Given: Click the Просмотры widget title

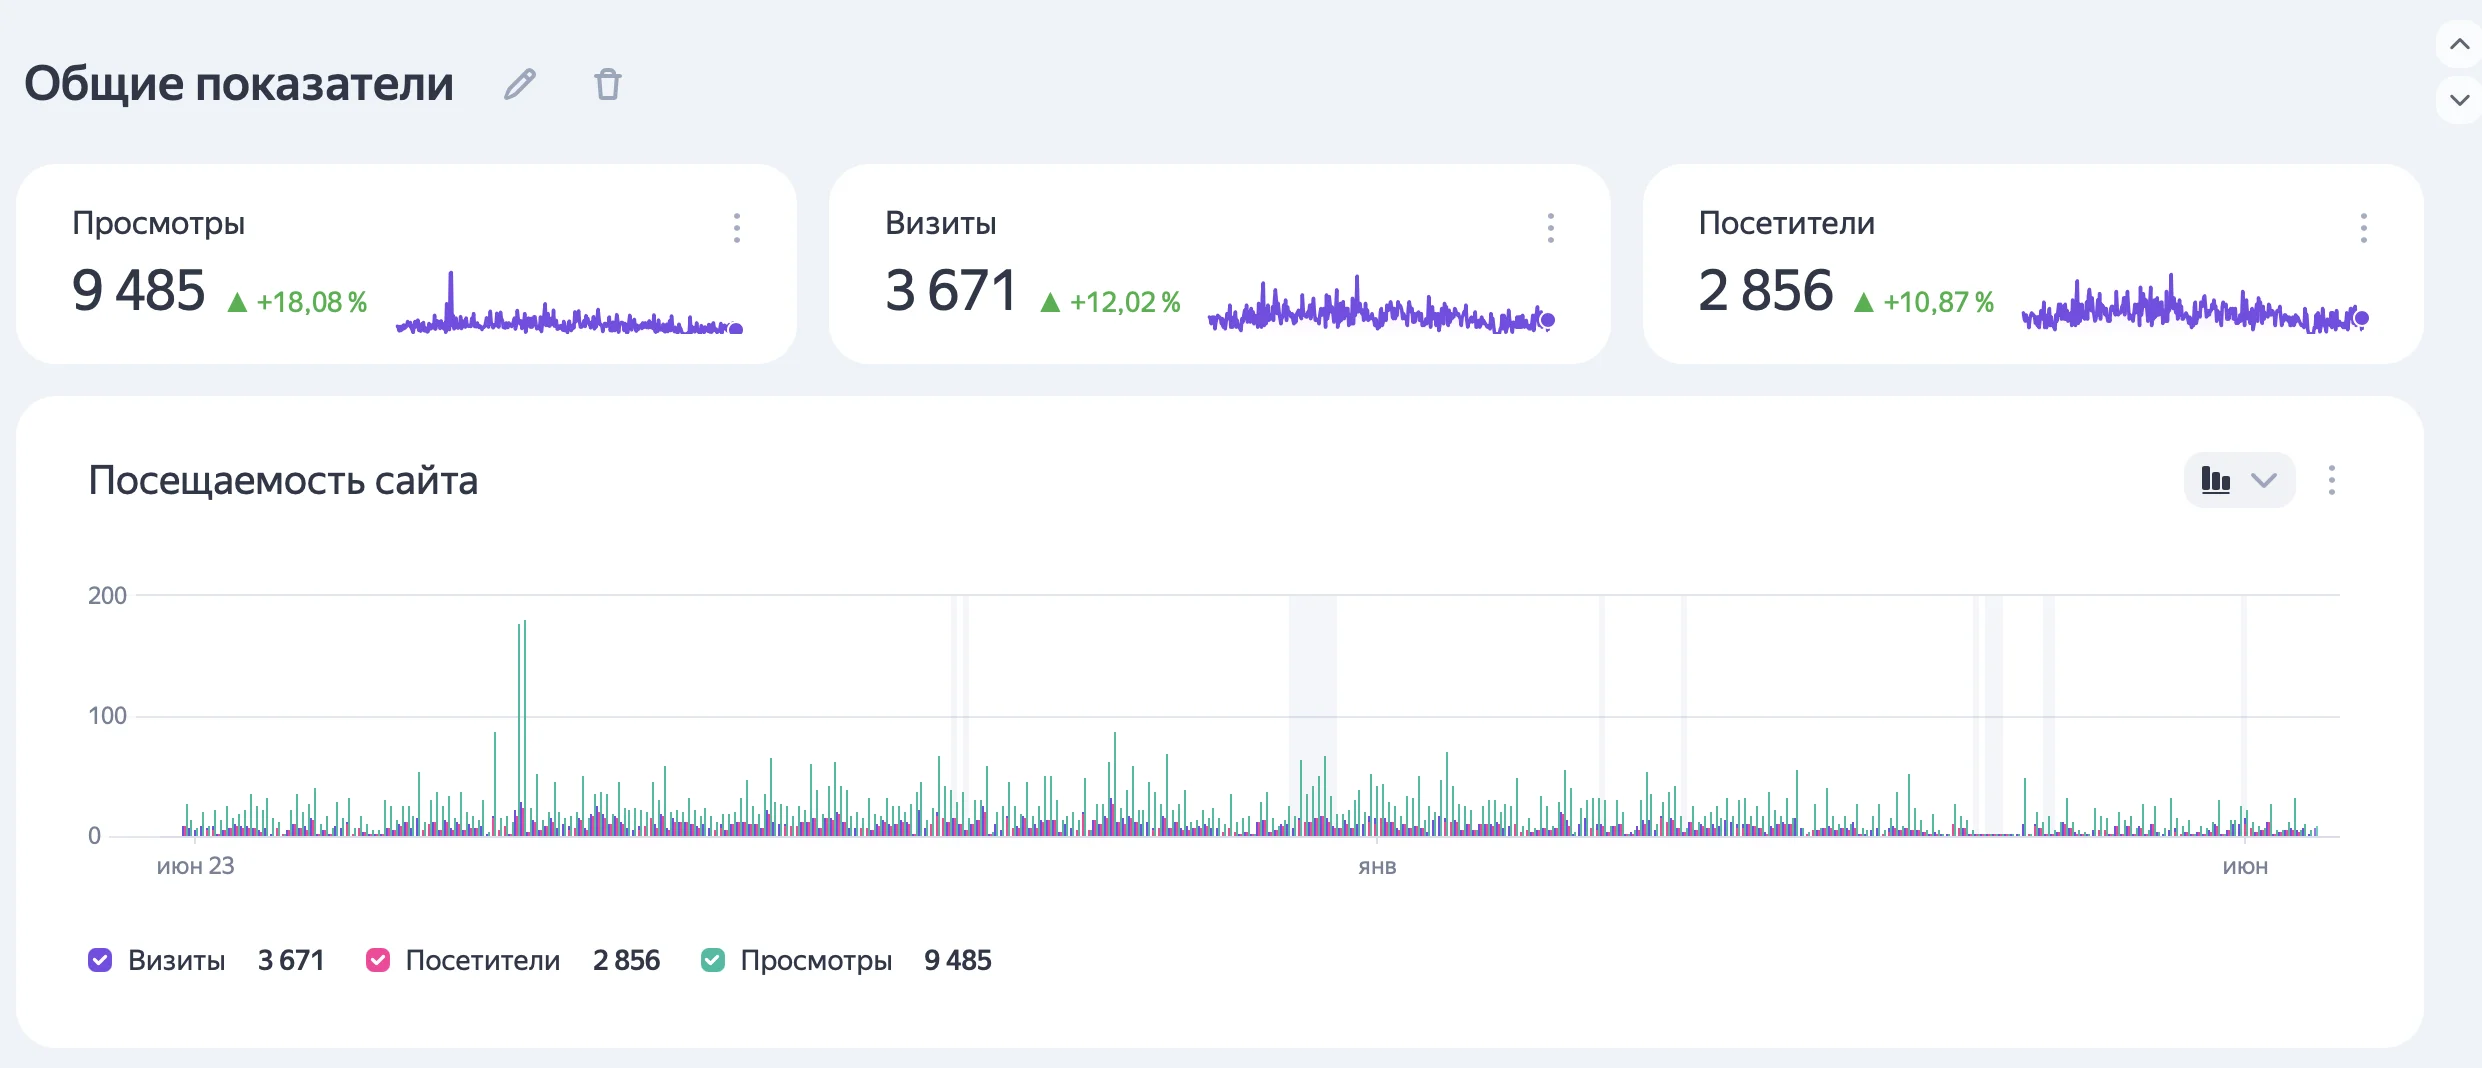Looking at the screenshot, I should click(x=159, y=223).
